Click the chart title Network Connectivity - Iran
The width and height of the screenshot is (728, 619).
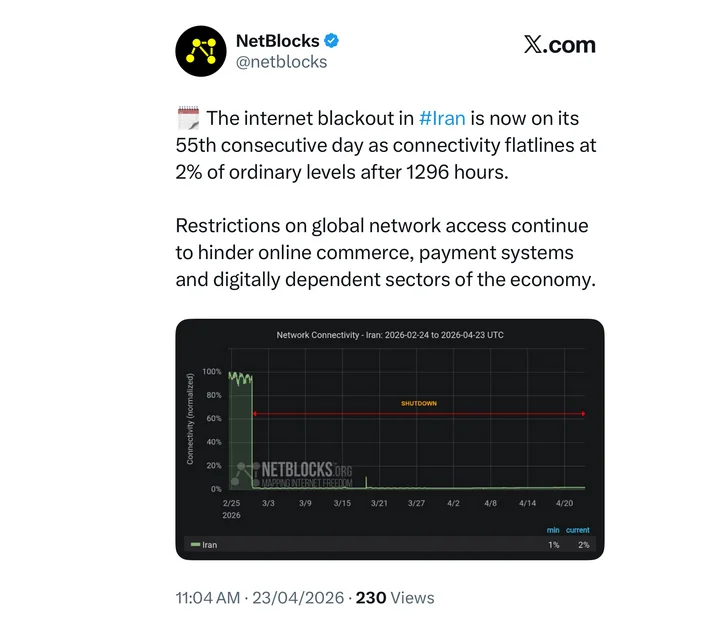[x=390, y=335]
